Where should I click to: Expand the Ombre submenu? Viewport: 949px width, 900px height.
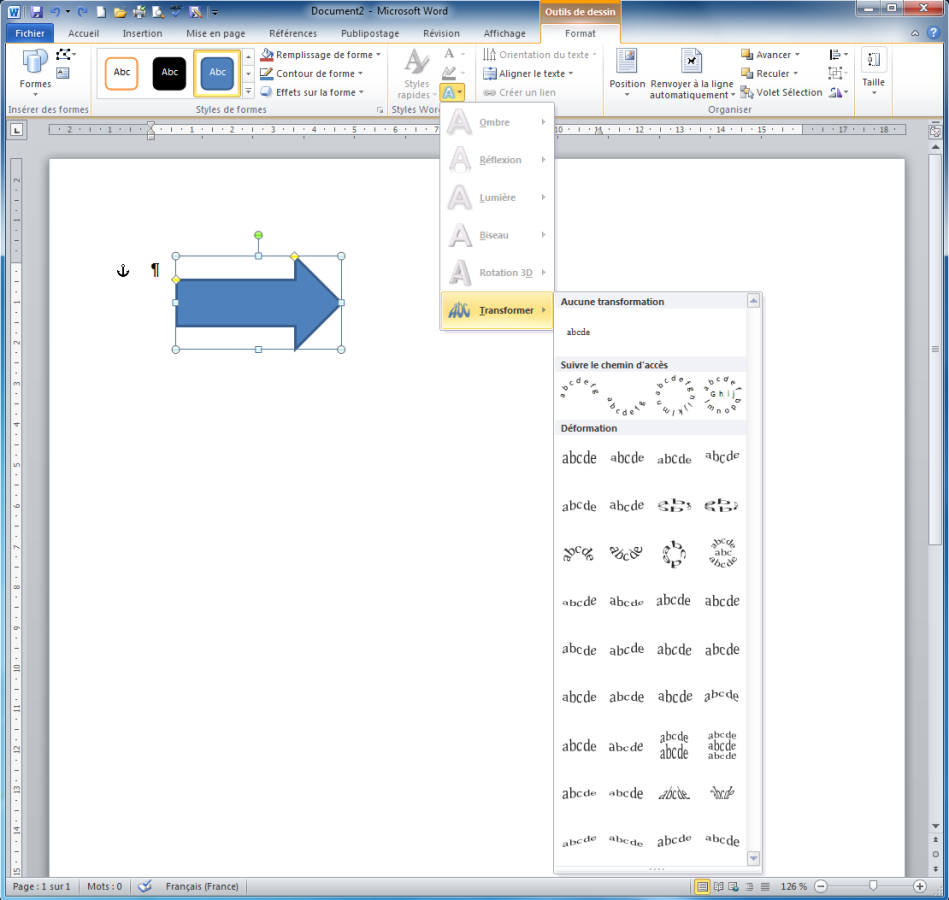point(497,122)
